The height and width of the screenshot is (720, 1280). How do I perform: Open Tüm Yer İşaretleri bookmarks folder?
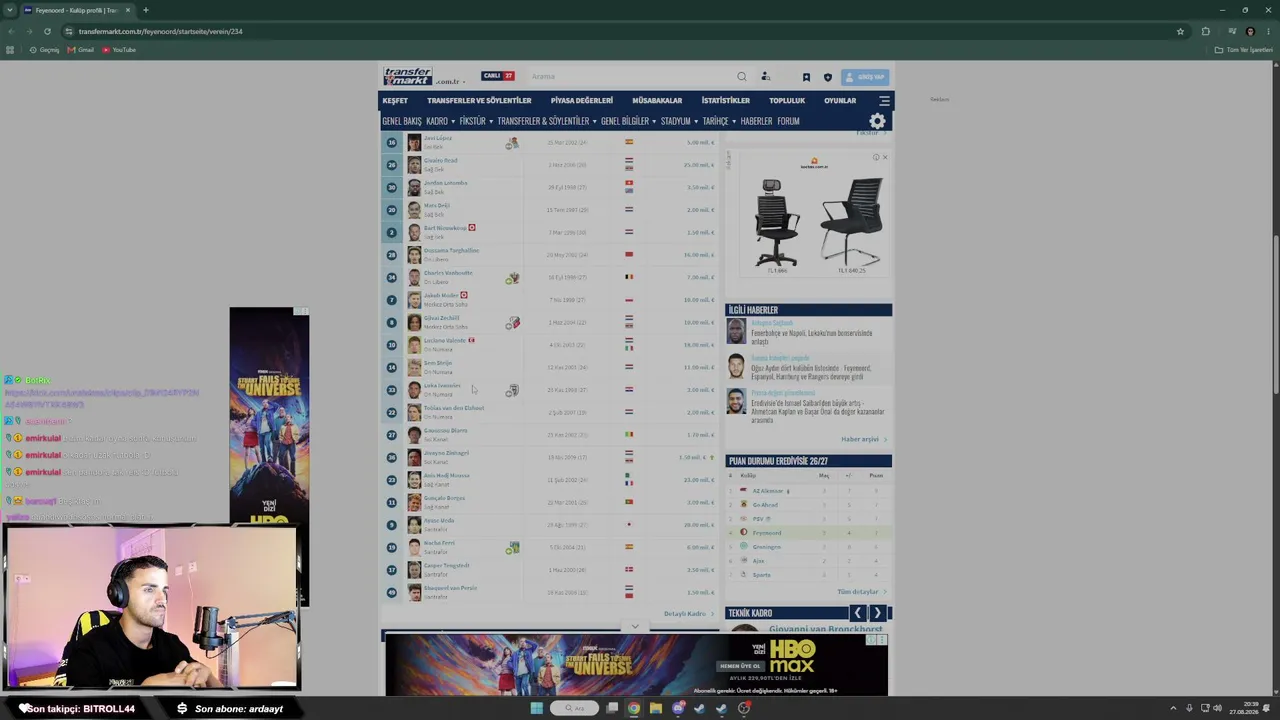click(x=1243, y=50)
